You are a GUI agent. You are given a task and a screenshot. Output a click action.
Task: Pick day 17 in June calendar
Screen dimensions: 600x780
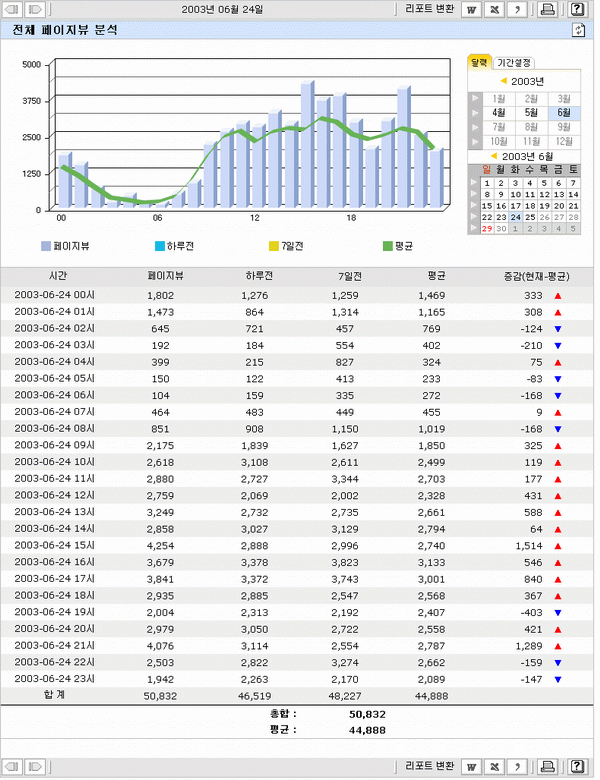516,206
